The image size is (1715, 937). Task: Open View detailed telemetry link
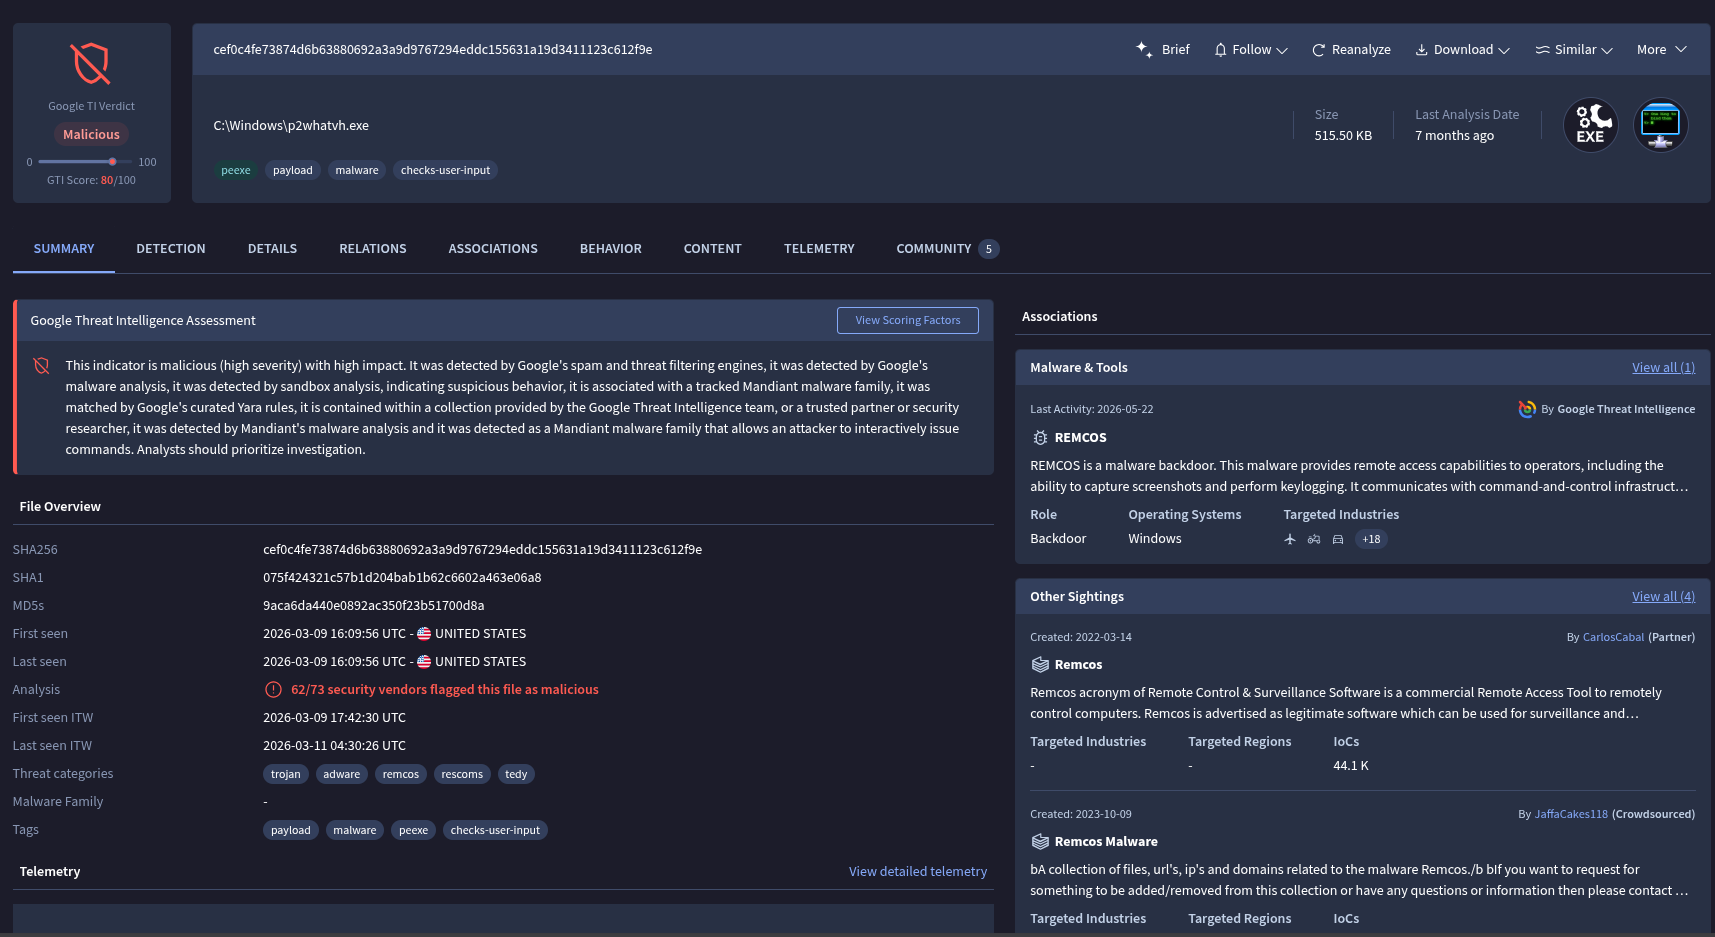coord(918,872)
